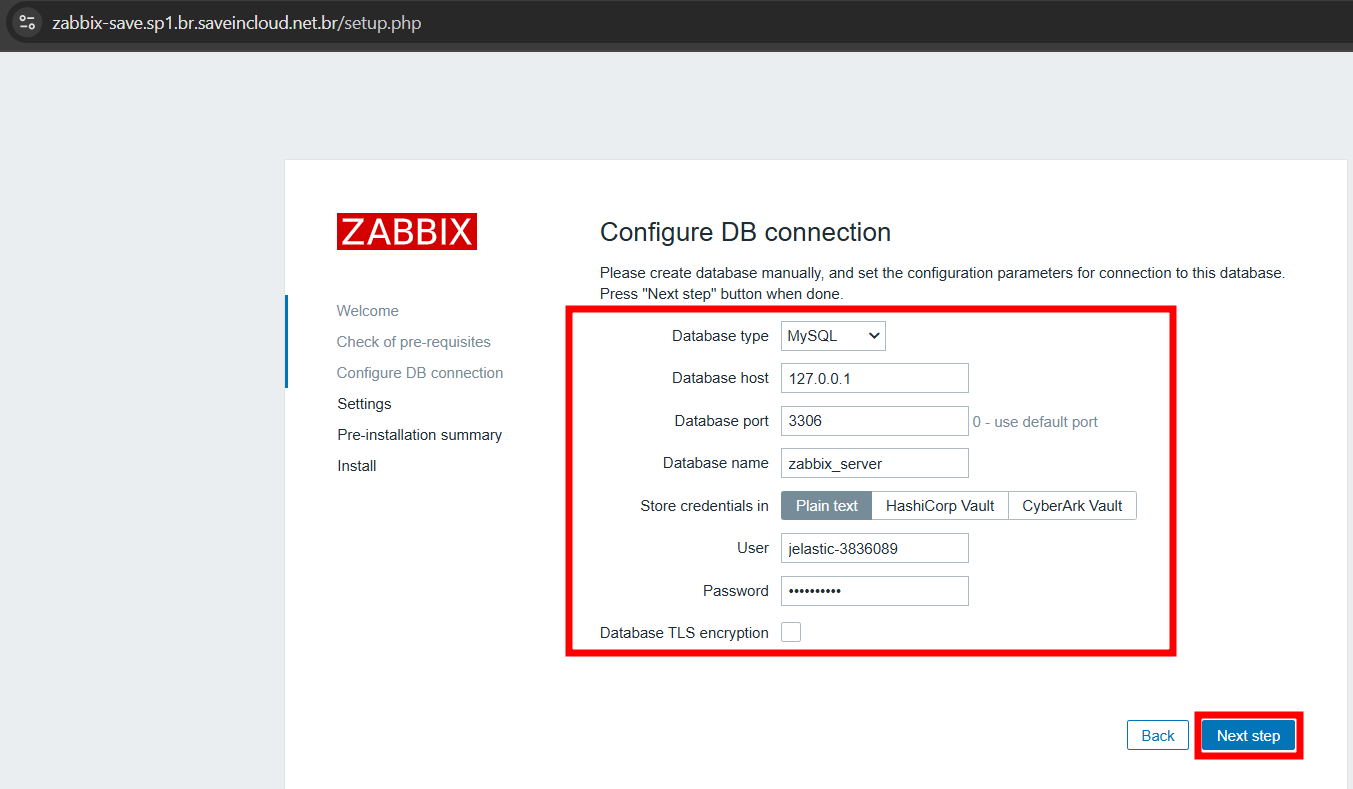The width and height of the screenshot is (1353, 789).
Task: Click the 'Please create database manually' instruction text
Action: click(942, 283)
